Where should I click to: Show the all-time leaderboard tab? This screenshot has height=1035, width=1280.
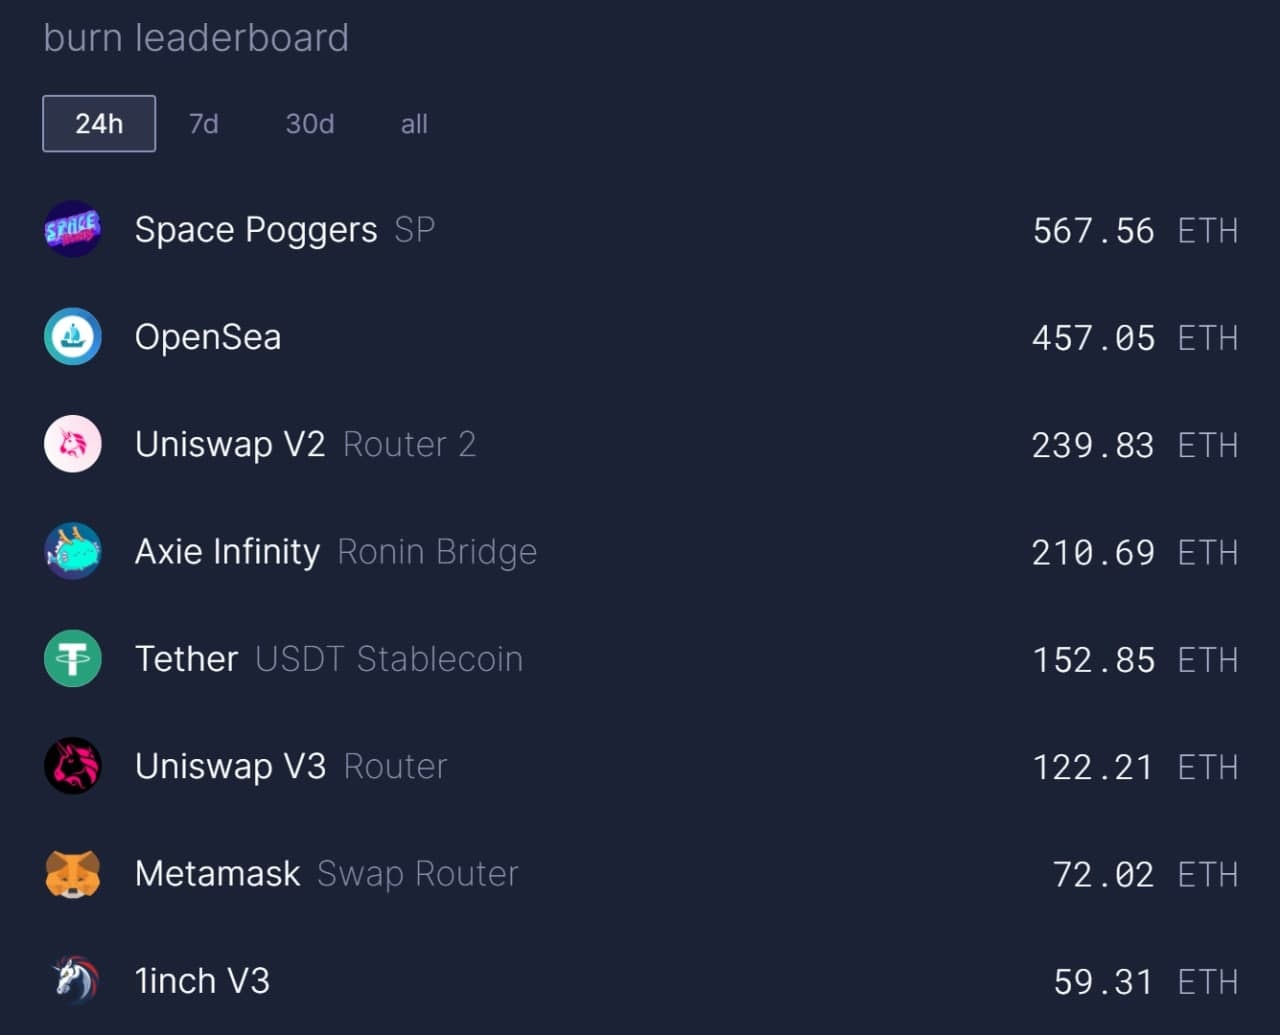[x=414, y=124]
